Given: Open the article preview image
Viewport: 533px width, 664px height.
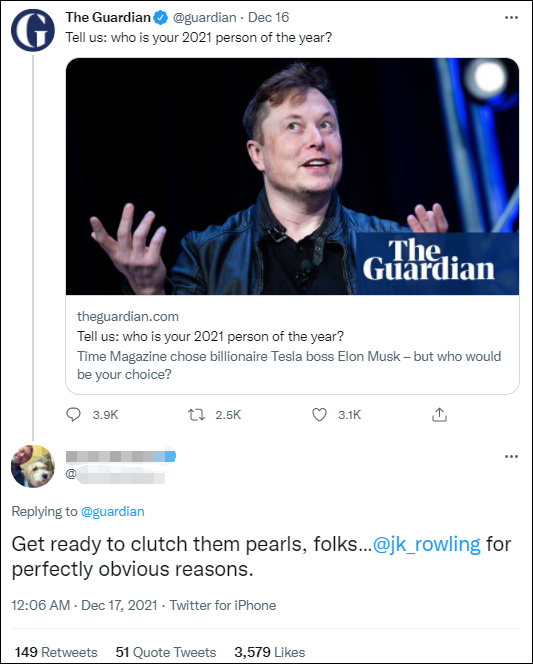Looking at the screenshot, I should (292, 176).
